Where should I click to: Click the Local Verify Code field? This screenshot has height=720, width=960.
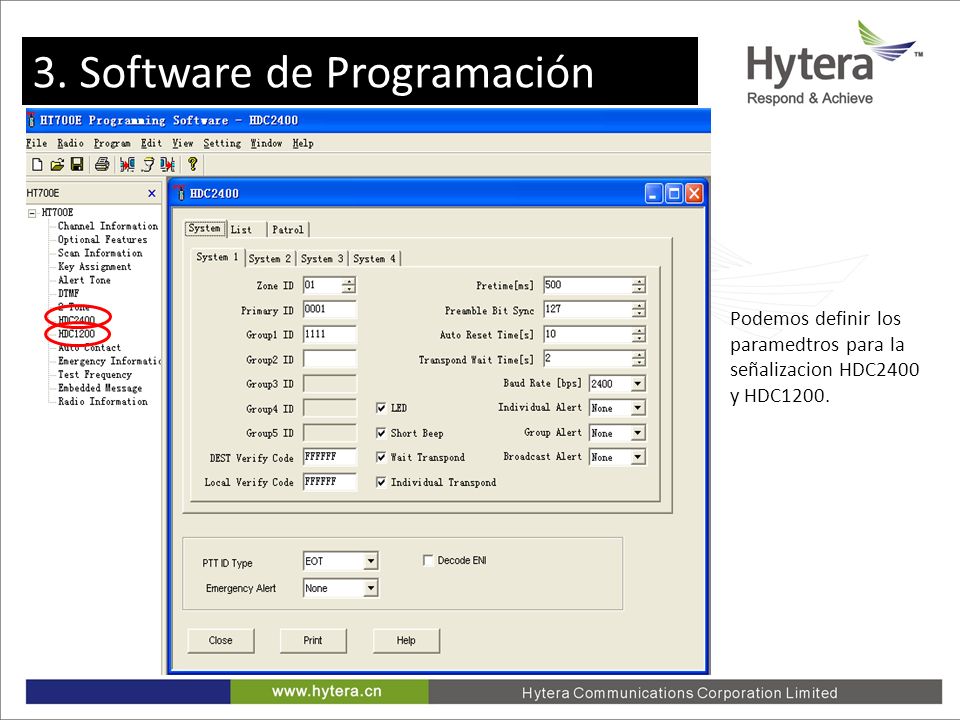(x=329, y=482)
